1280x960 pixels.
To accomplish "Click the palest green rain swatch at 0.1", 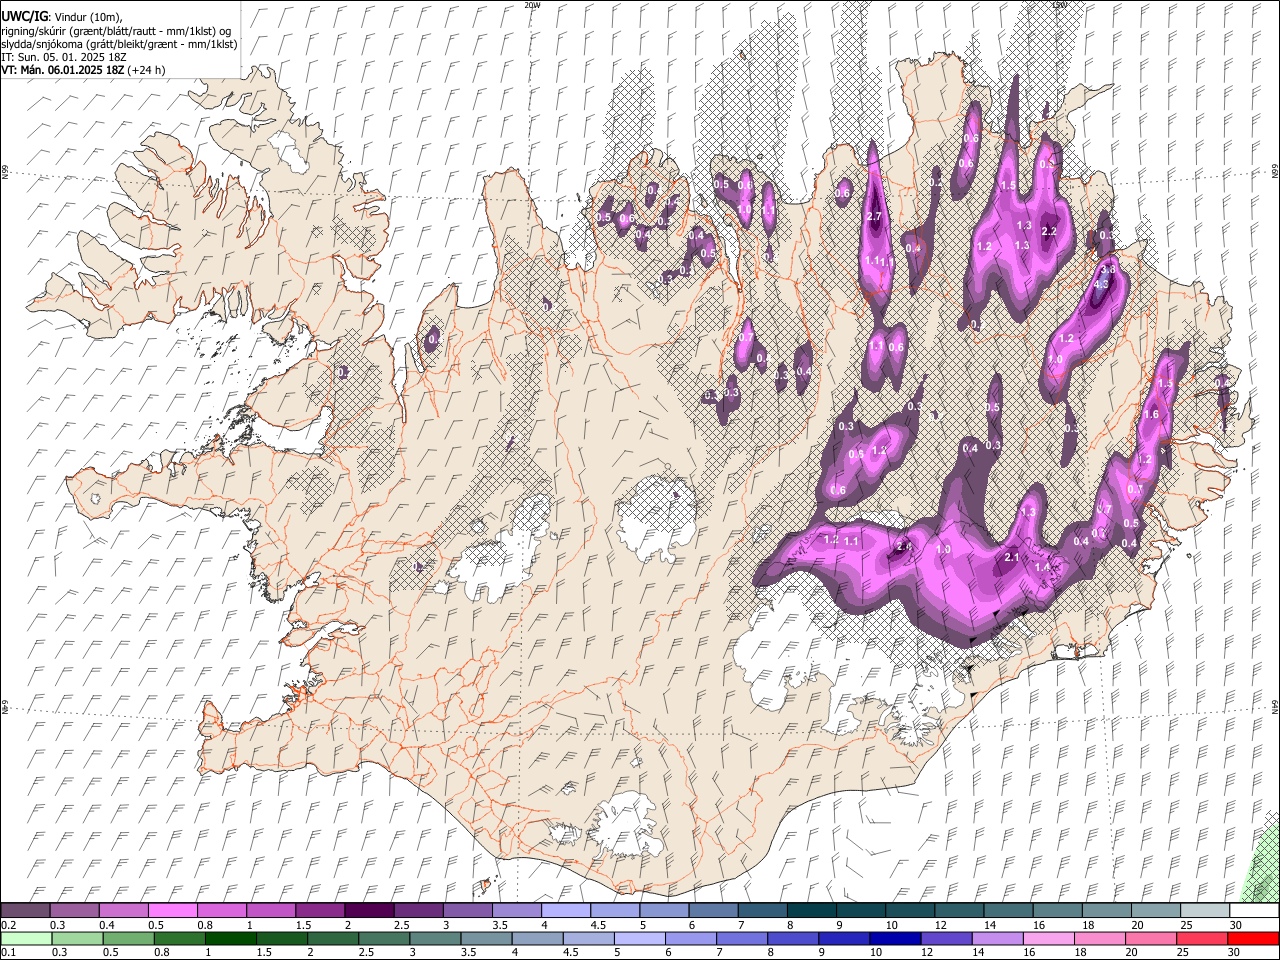I will point(26,938).
